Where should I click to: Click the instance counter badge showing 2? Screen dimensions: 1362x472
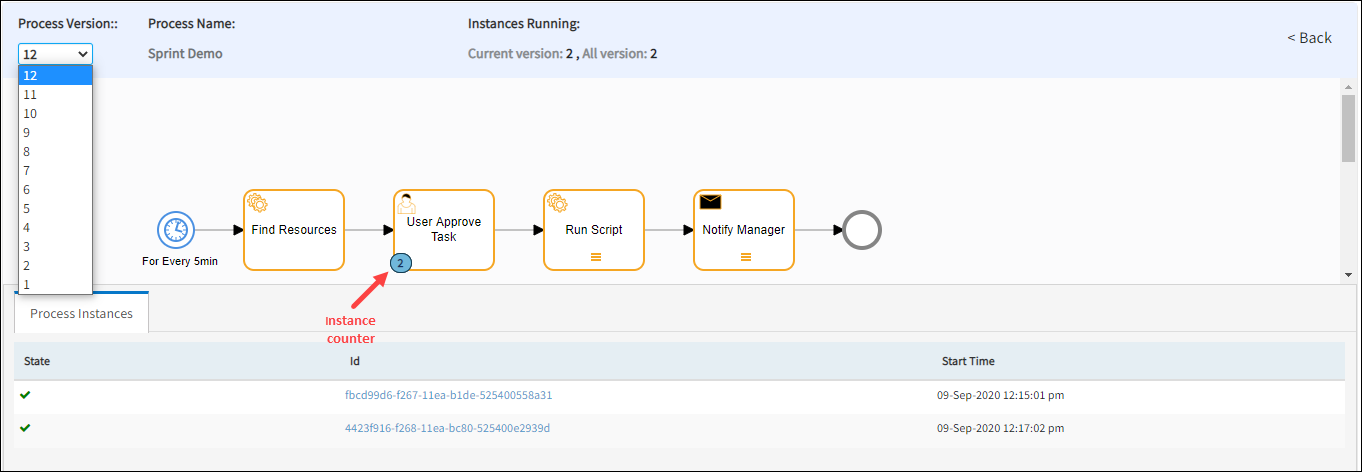[400, 264]
